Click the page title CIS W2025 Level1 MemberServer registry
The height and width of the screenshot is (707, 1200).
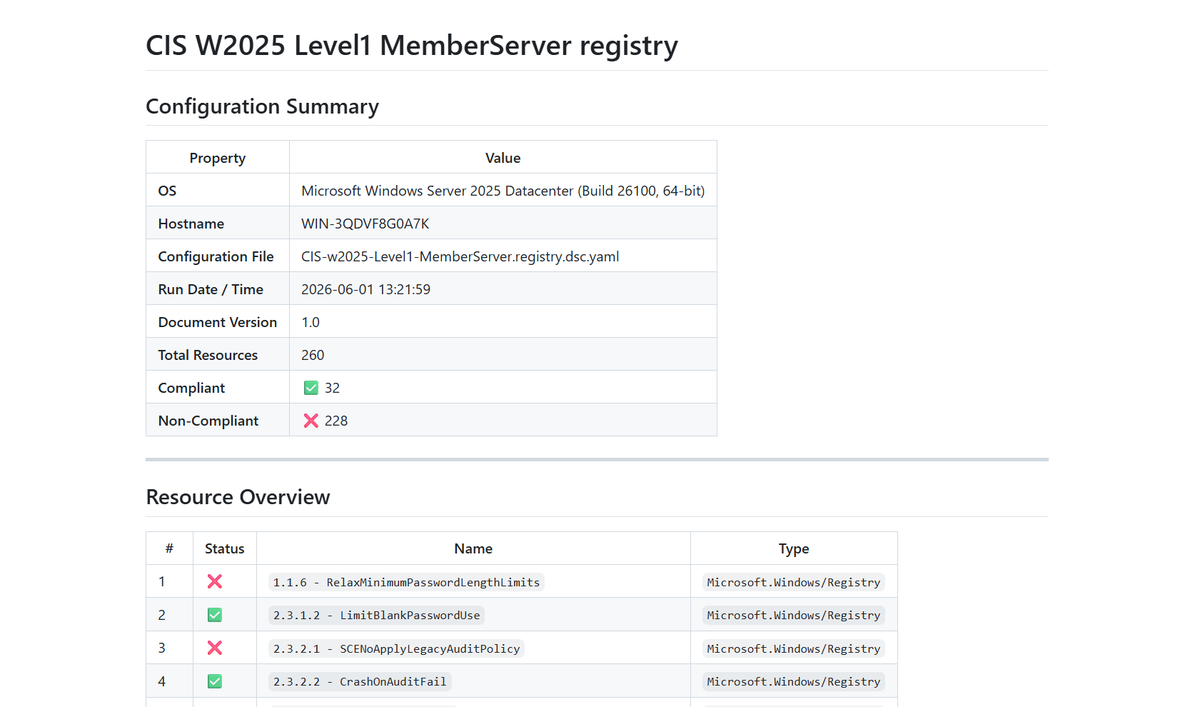[x=412, y=45]
